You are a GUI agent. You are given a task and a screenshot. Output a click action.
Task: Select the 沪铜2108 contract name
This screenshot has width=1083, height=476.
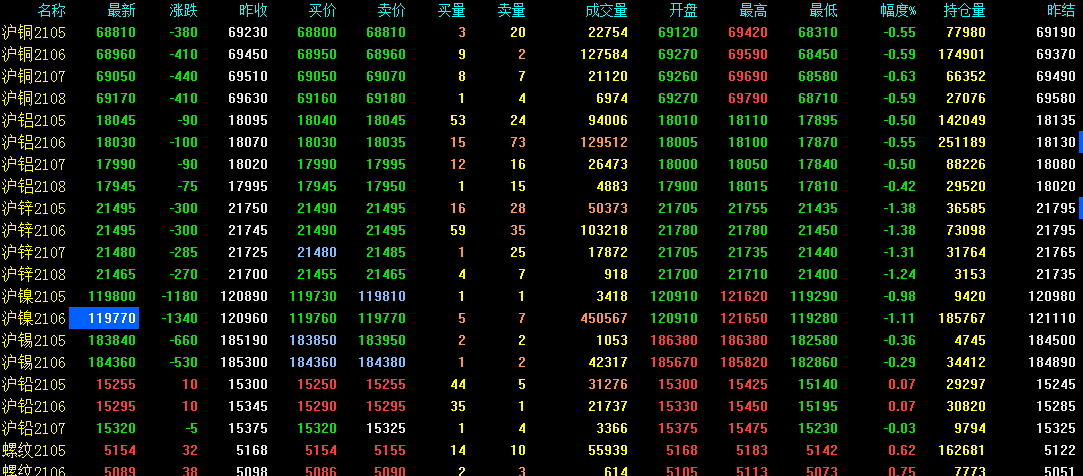point(33,99)
